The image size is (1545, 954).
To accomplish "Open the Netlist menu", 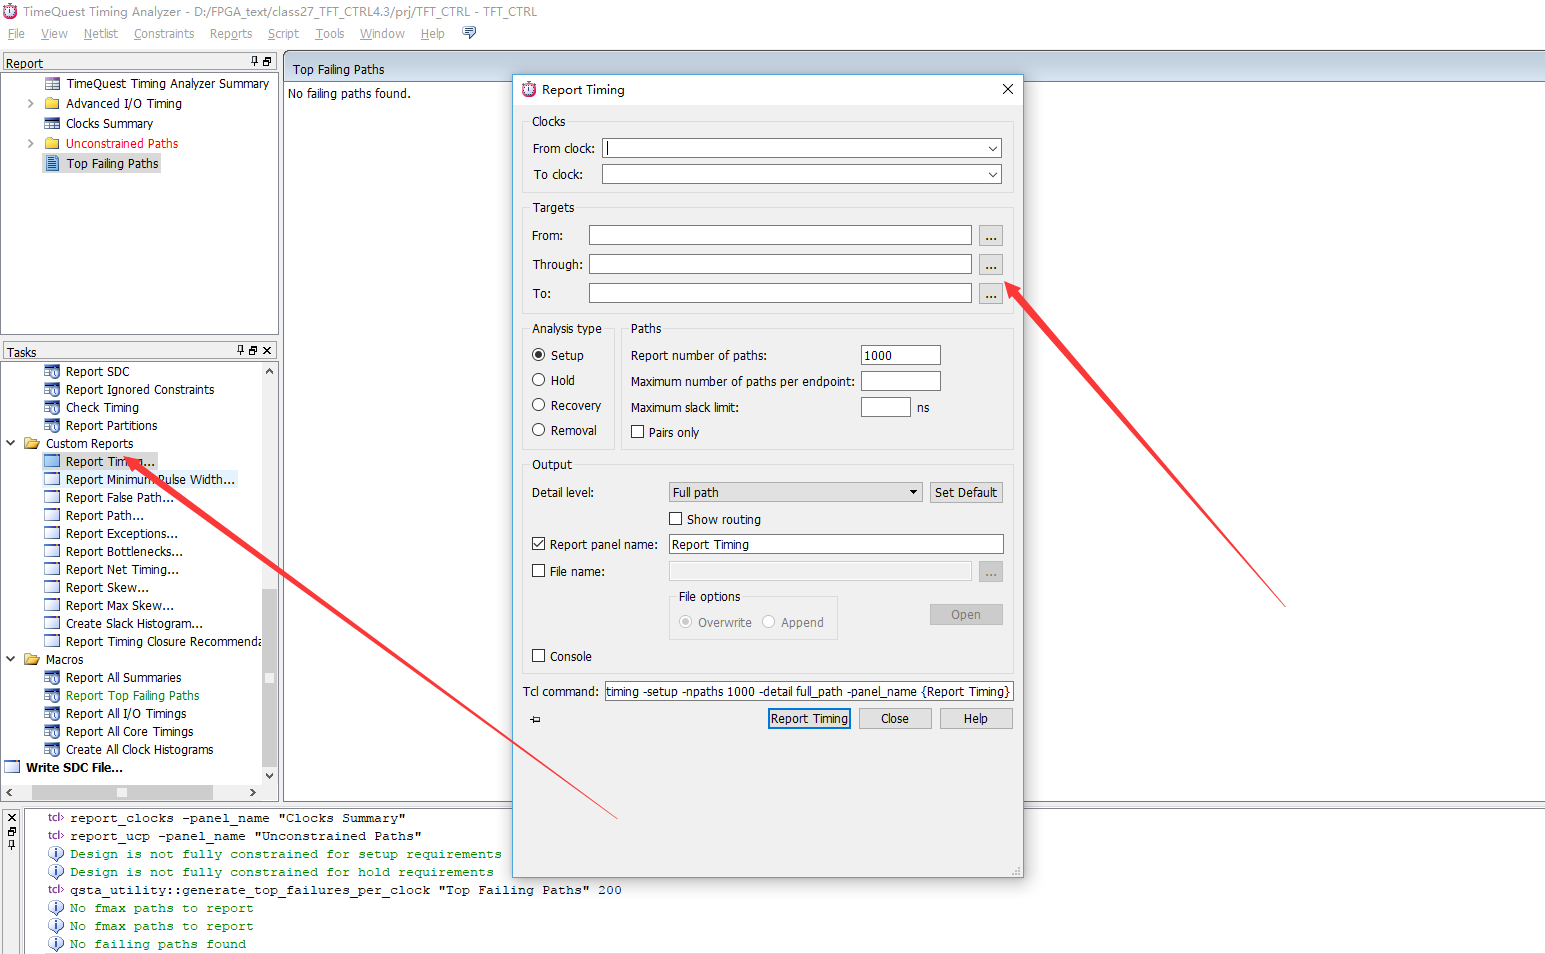I will (100, 33).
